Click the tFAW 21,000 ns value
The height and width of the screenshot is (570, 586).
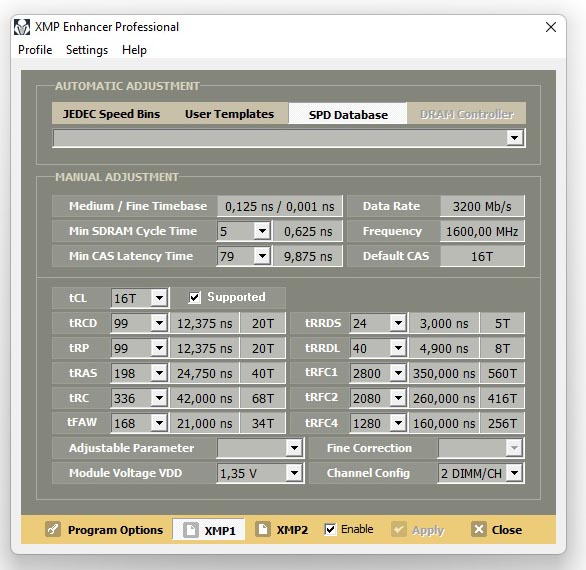click(204, 423)
